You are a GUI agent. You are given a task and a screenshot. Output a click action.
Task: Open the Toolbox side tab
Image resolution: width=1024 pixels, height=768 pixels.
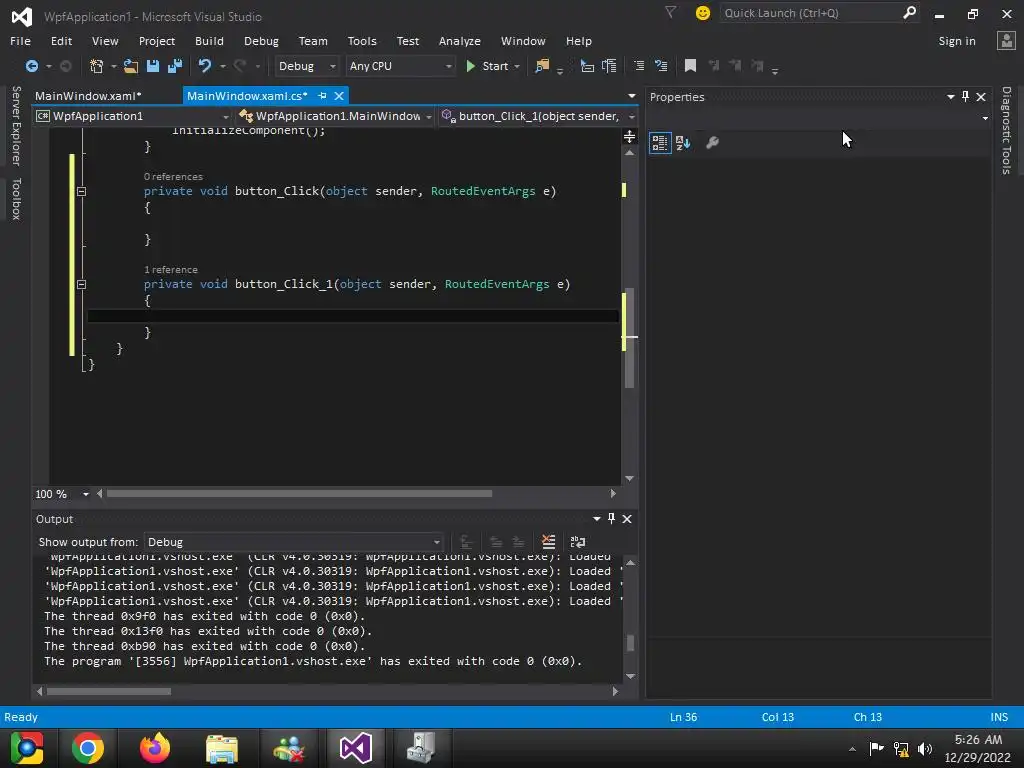pos(16,199)
